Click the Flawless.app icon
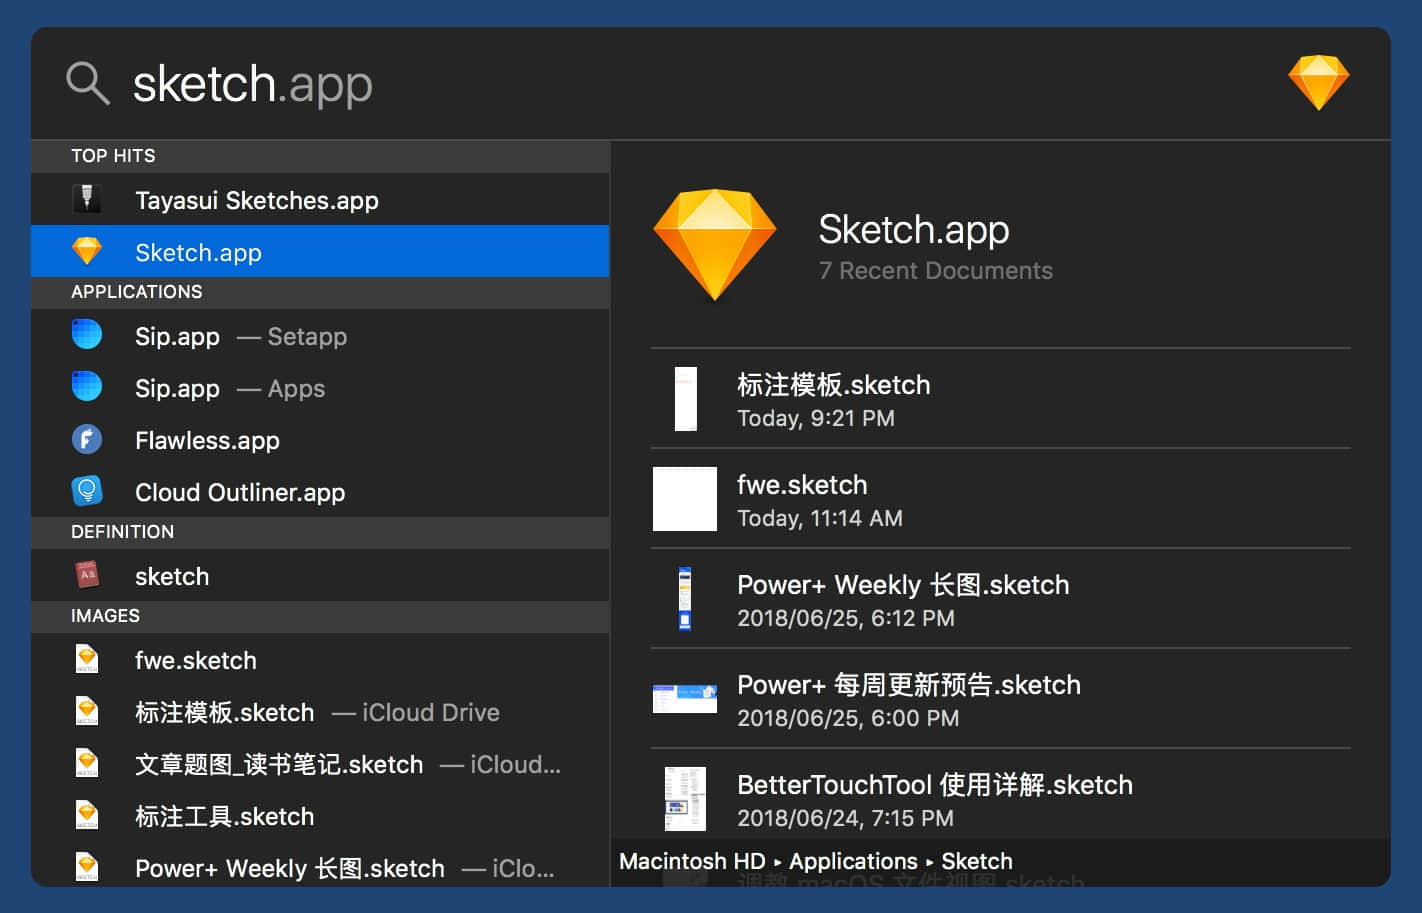1422x913 pixels. pyautogui.click(x=87, y=439)
